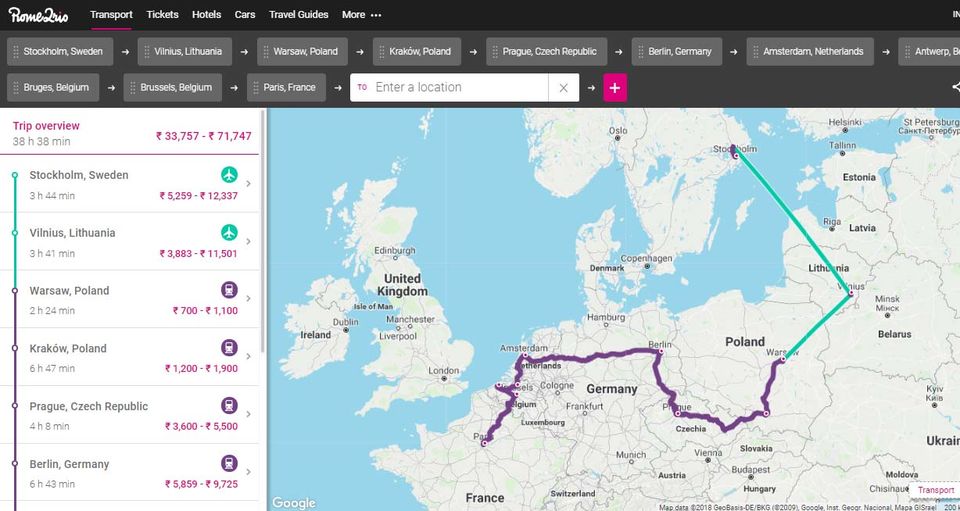Select the Paris, France stop chip
This screenshot has width=960, height=511.
click(287, 88)
